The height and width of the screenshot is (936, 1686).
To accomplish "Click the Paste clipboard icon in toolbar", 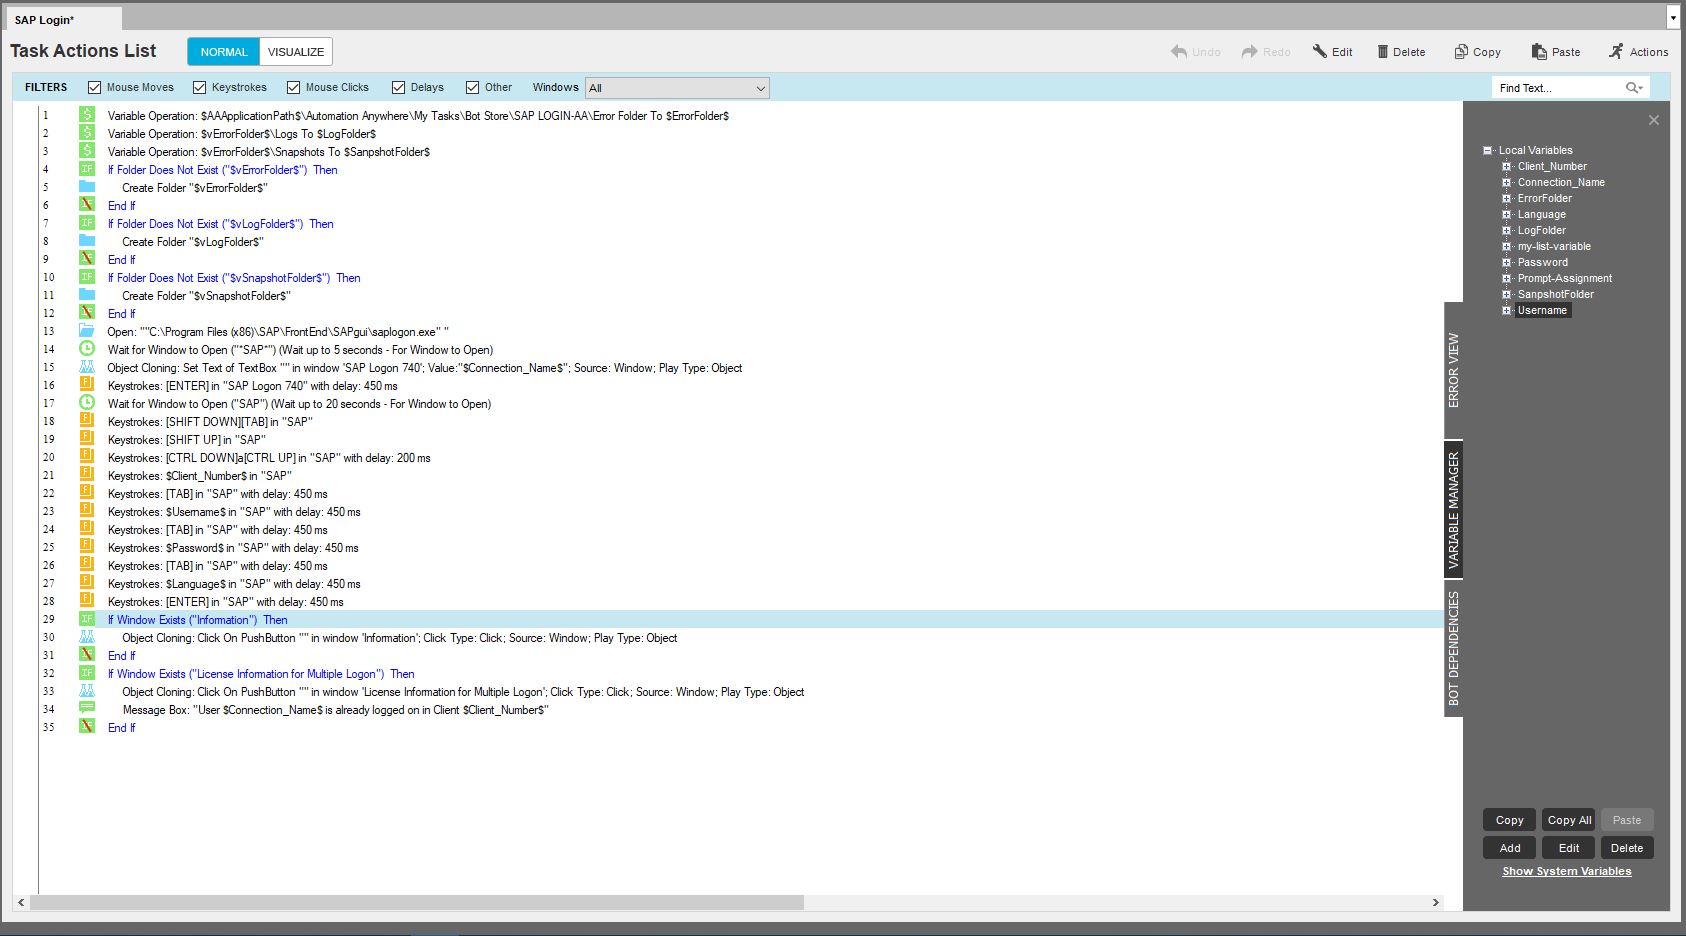I will pyautogui.click(x=1539, y=51).
